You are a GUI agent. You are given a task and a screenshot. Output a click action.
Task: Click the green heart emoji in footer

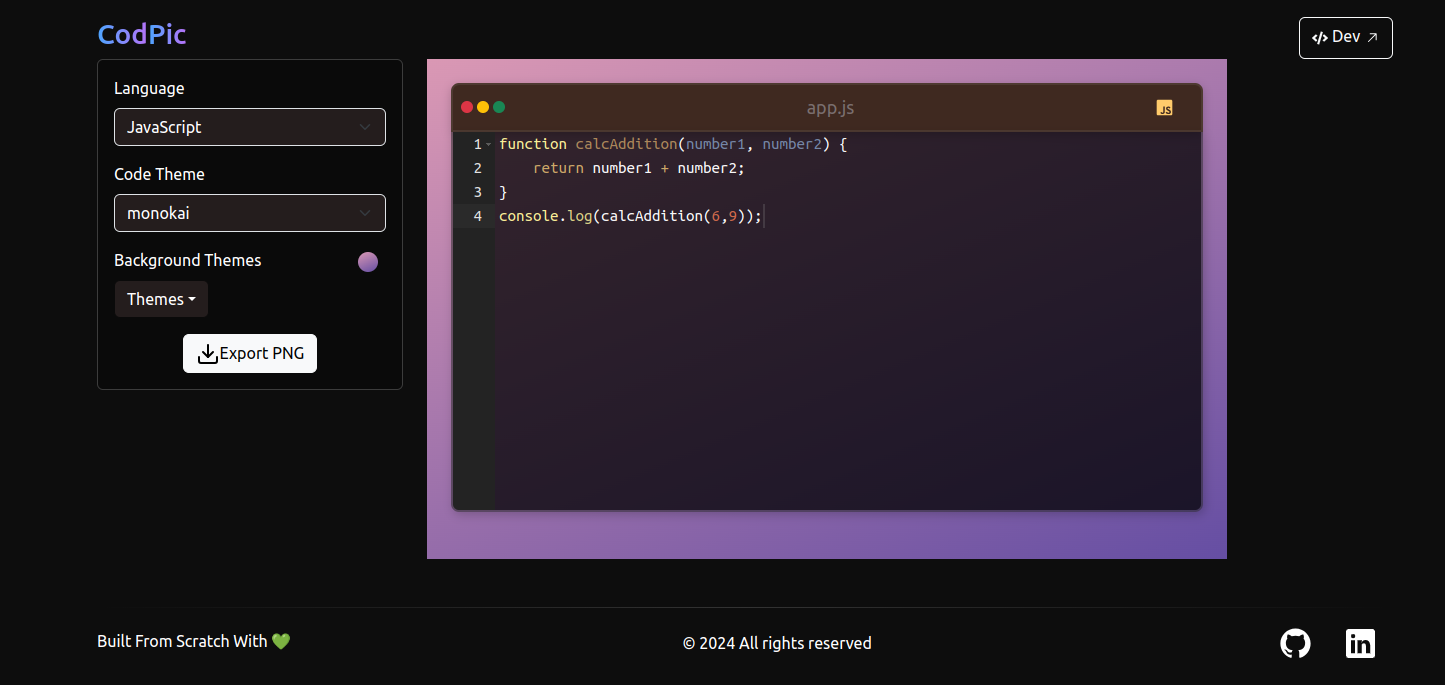(x=281, y=641)
